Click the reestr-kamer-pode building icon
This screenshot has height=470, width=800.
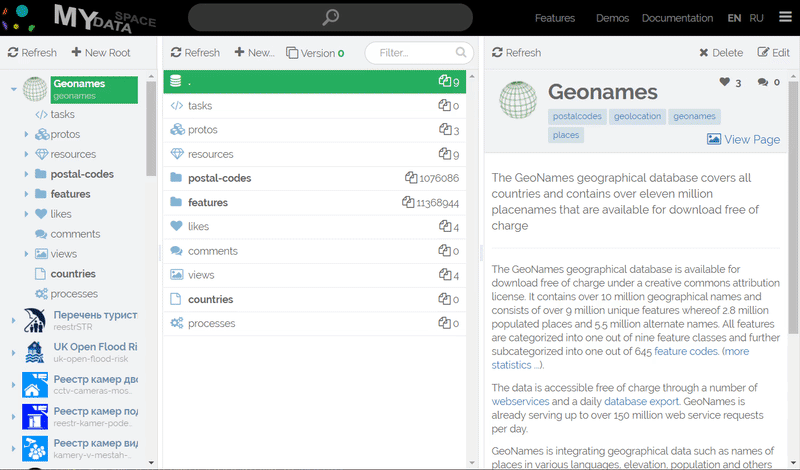(35, 416)
